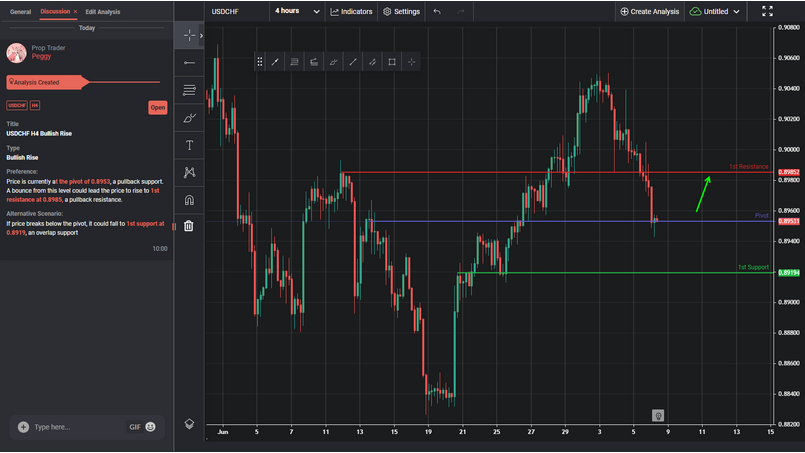The image size is (805, 453).
Task: Grab the floating toolbar drag handle
Action: [260, 62]
